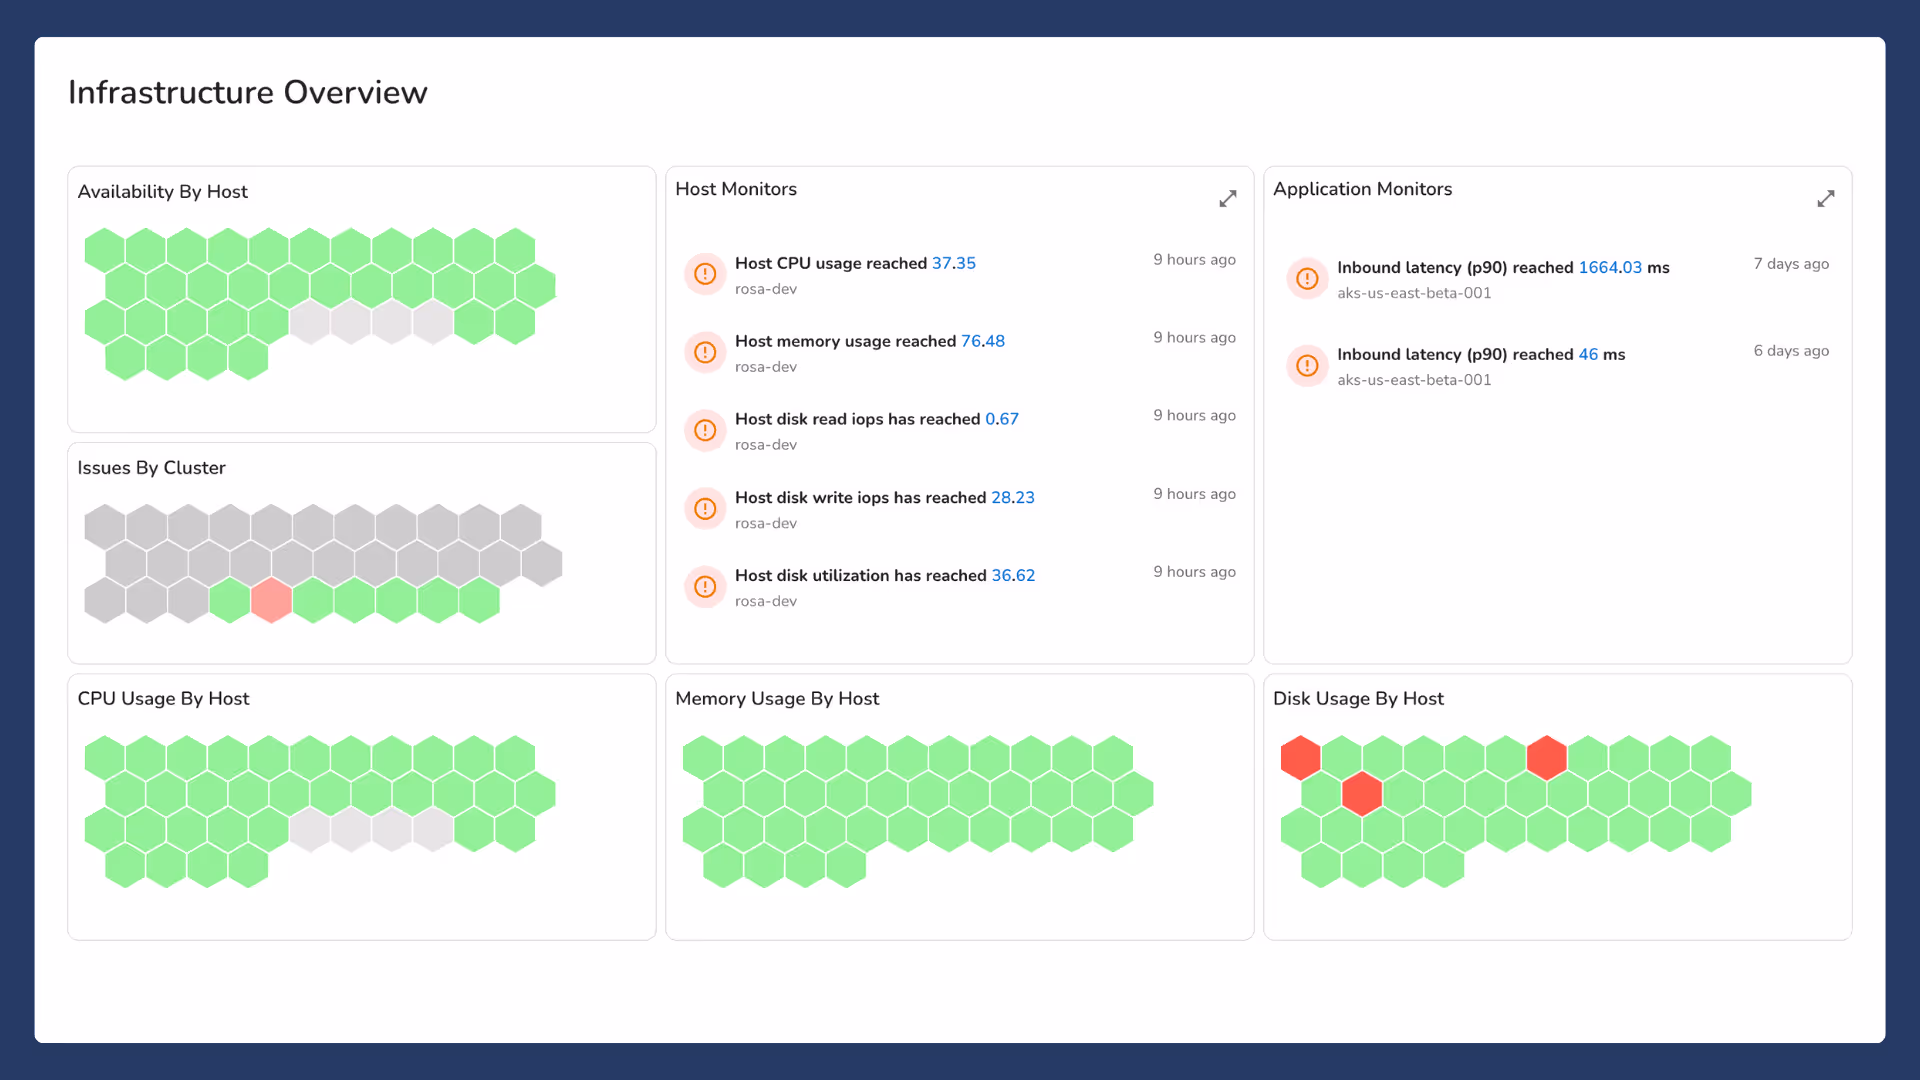Open the value 37.35 CPU usage link

tap(954, 263)
